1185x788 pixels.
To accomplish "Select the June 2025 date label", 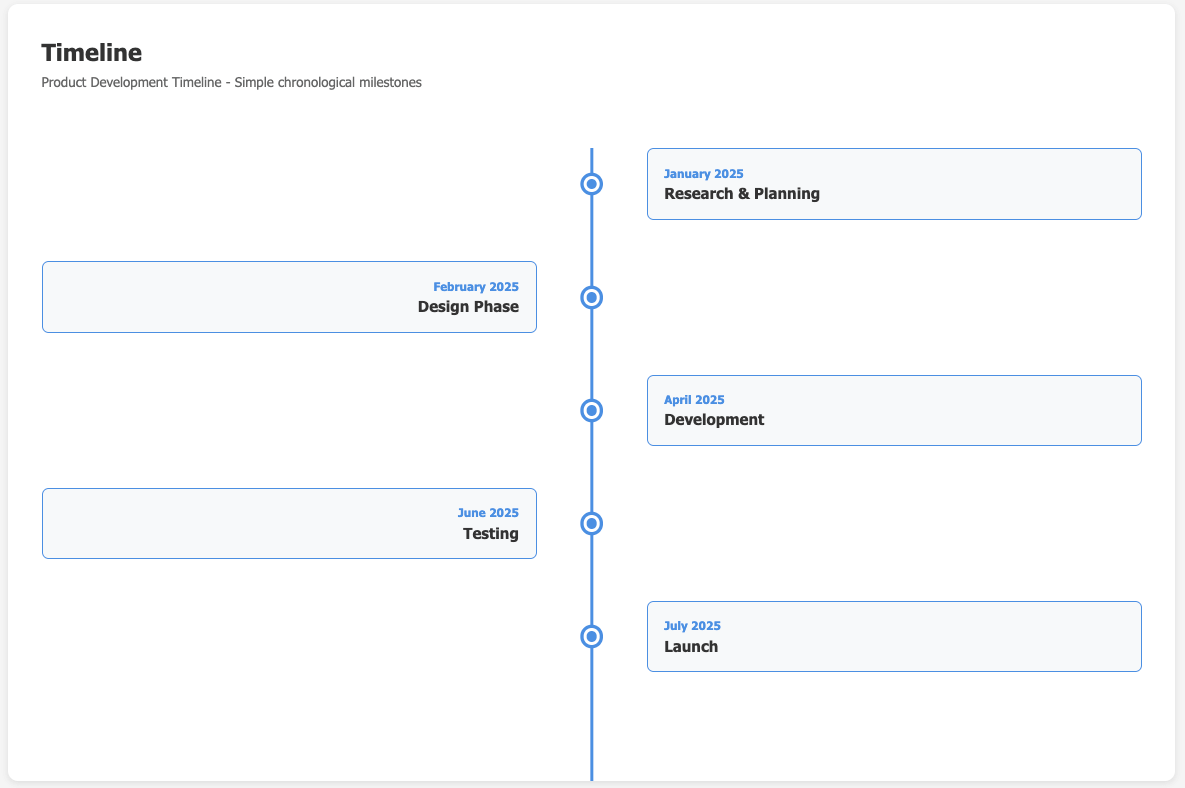I will point(488,512).
